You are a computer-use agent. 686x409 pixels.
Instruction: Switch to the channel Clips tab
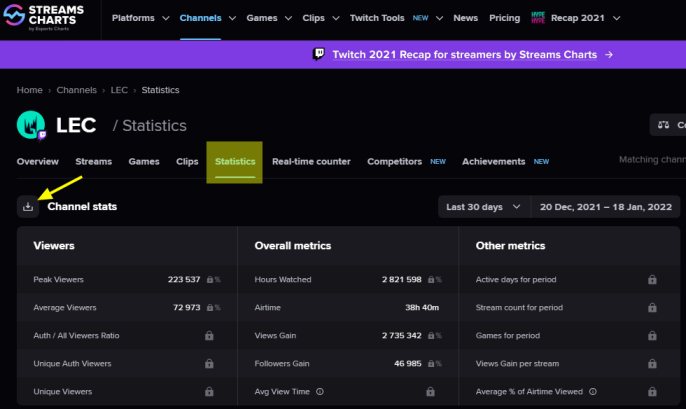pyautogui.click(x=187, y=161)
